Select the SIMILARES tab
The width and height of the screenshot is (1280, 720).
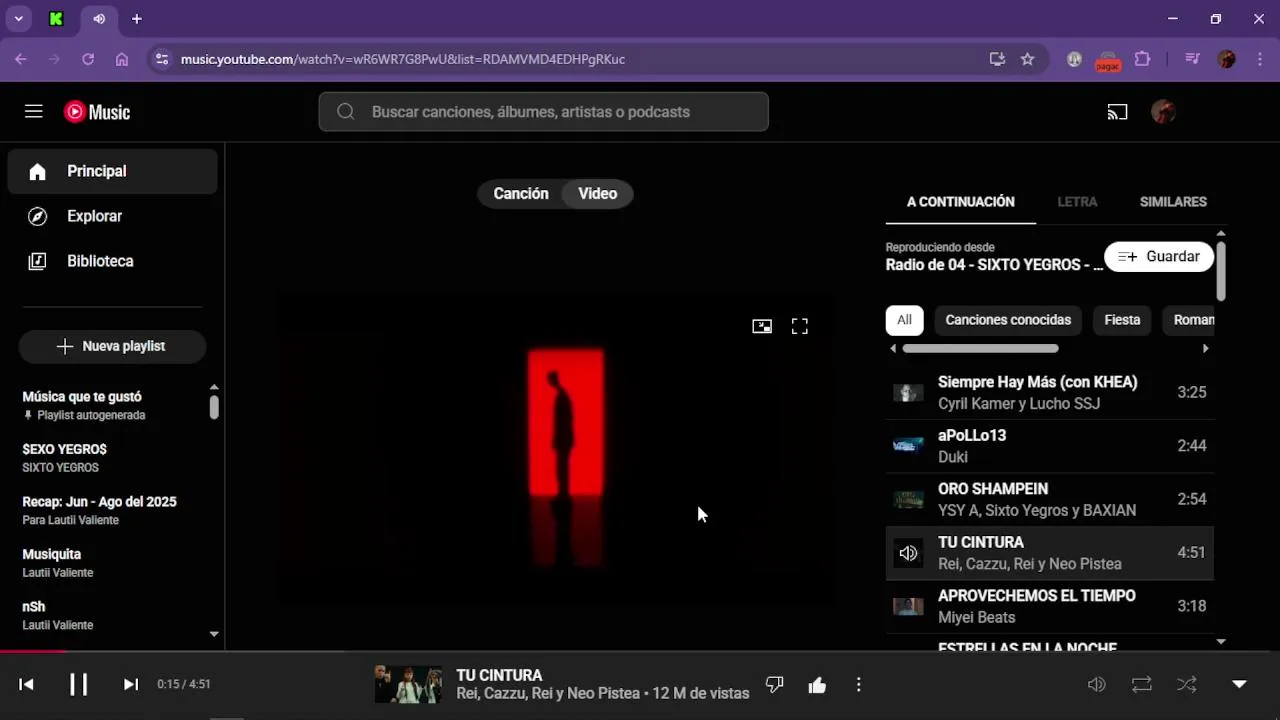click(x=1173, y=202)
